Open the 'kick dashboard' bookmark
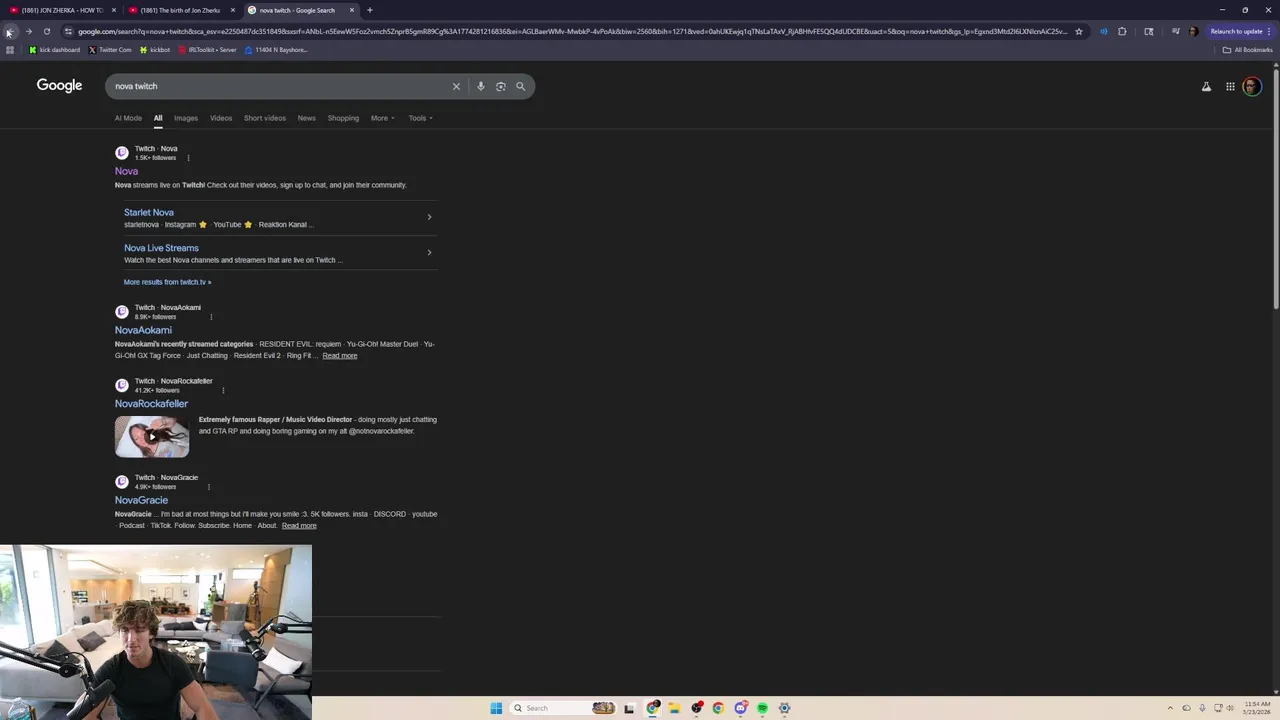 pos(54,50)
